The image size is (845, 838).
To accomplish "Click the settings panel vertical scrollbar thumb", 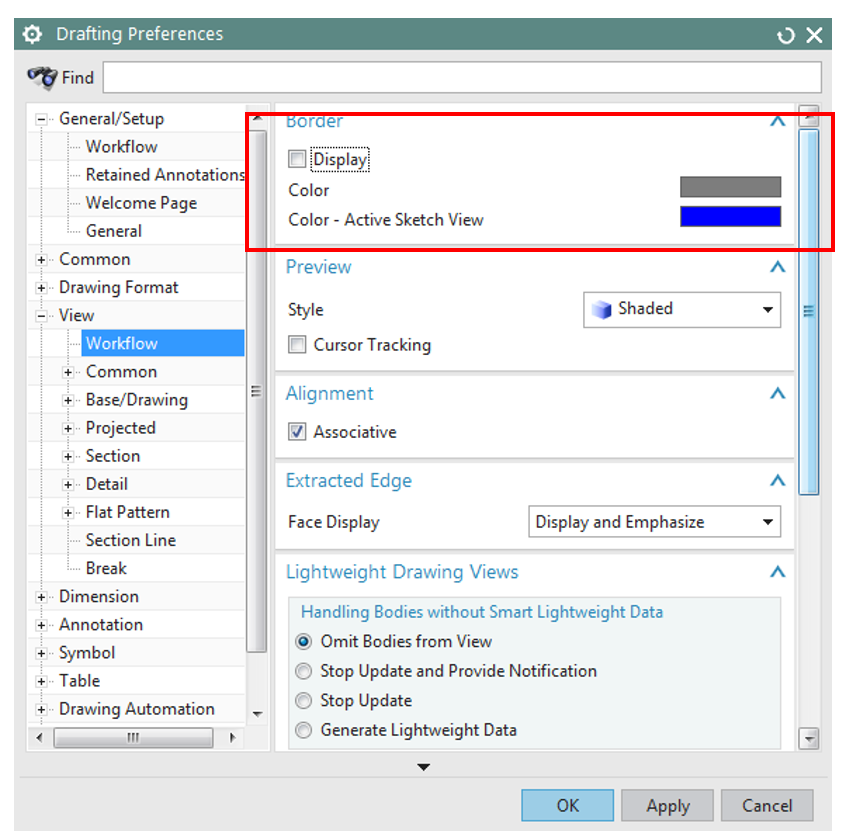I will 809,311.
